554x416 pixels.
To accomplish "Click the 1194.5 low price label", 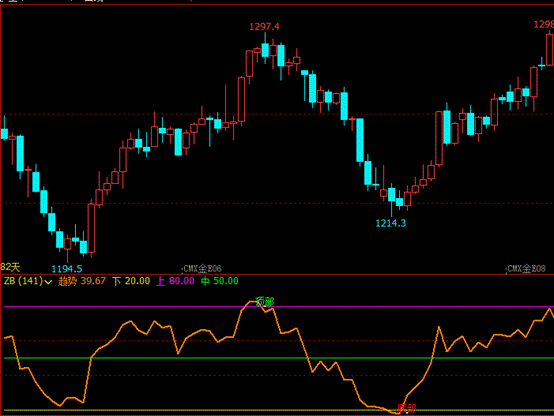I will tap(67, 269).
